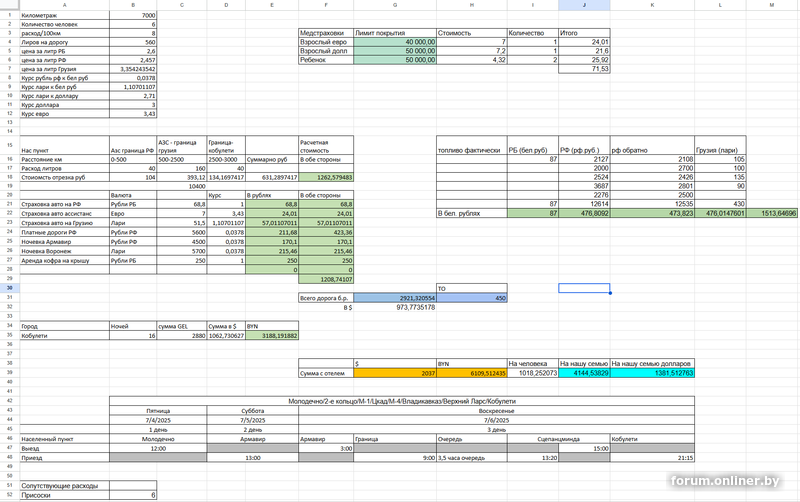Select the "рф обратно" header cell
The image size is (800, 502).
coord(653,145)
